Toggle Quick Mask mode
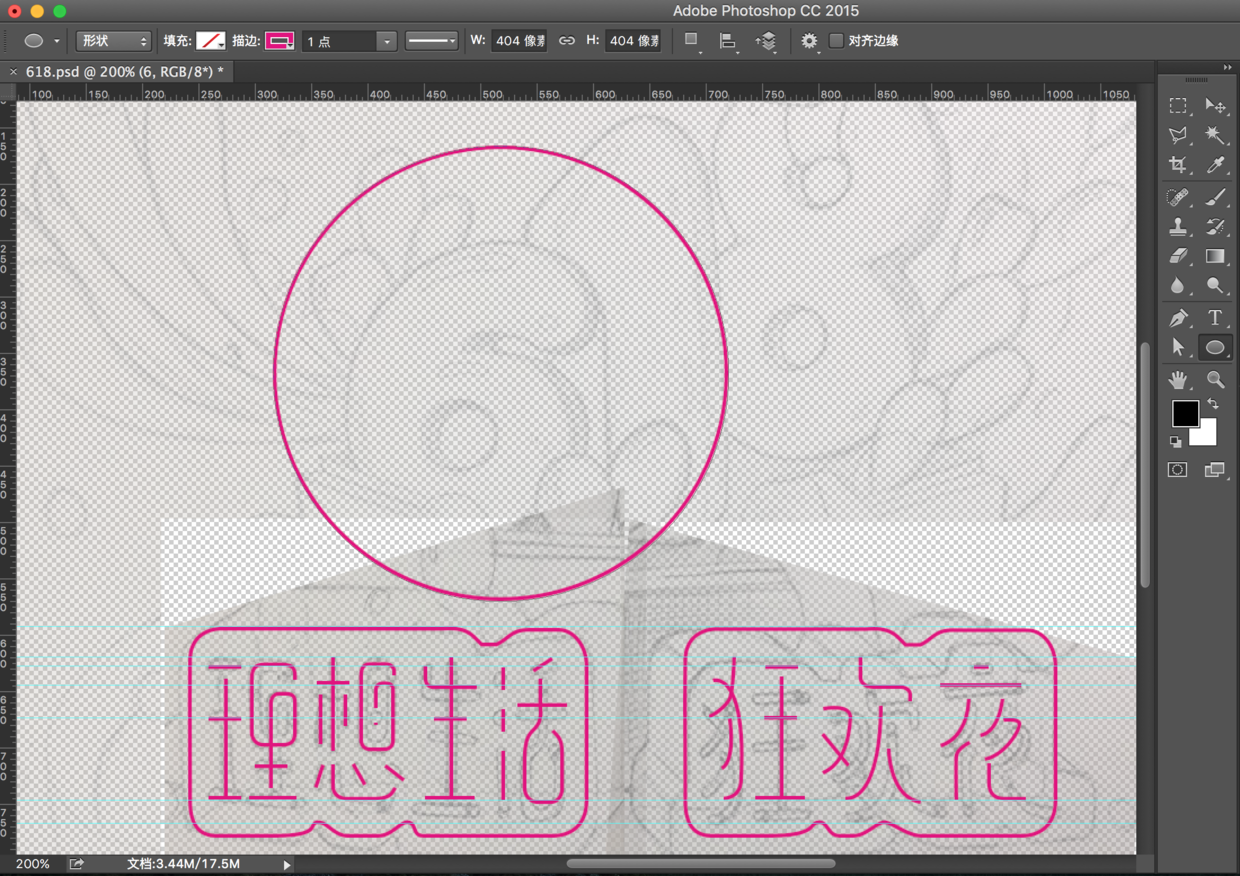 1178,470
